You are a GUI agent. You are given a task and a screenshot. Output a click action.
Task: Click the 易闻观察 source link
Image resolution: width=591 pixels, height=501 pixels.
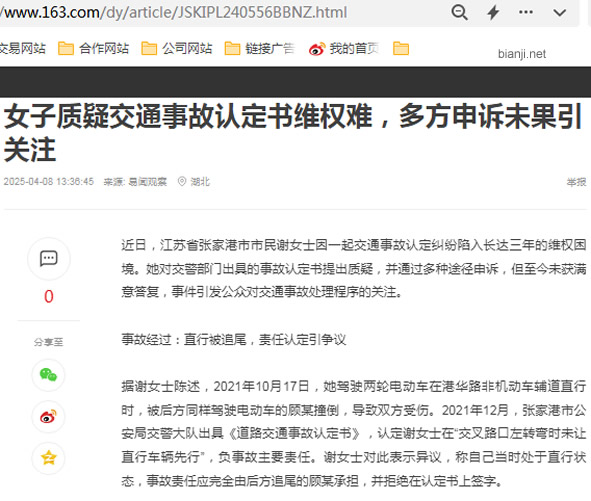coord(147,182)
